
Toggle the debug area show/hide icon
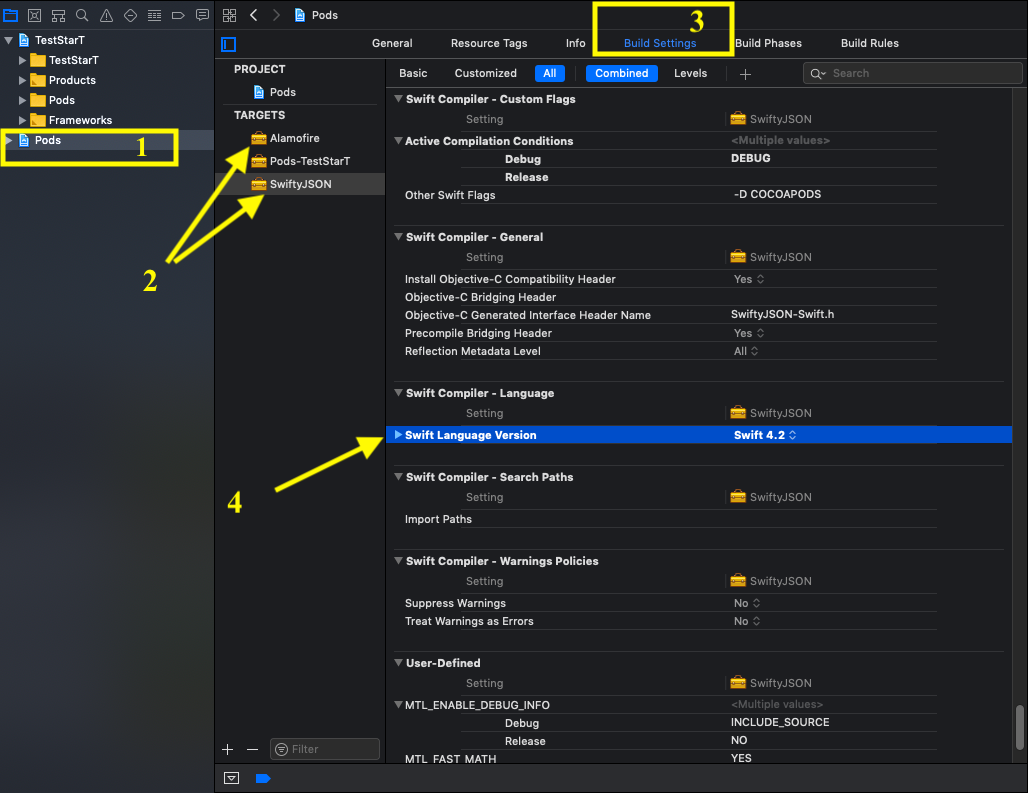(x=231, y=778)
